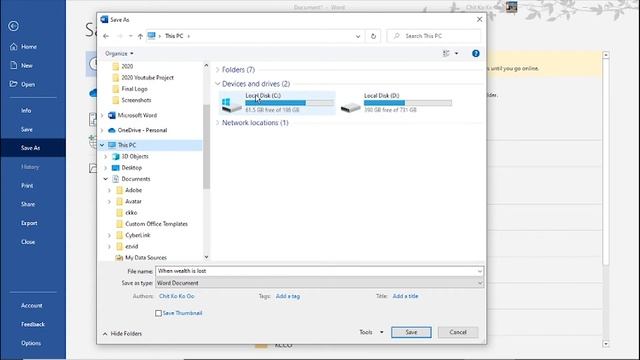
Task: Refresh the This PC location
Action: pos(373,36)
